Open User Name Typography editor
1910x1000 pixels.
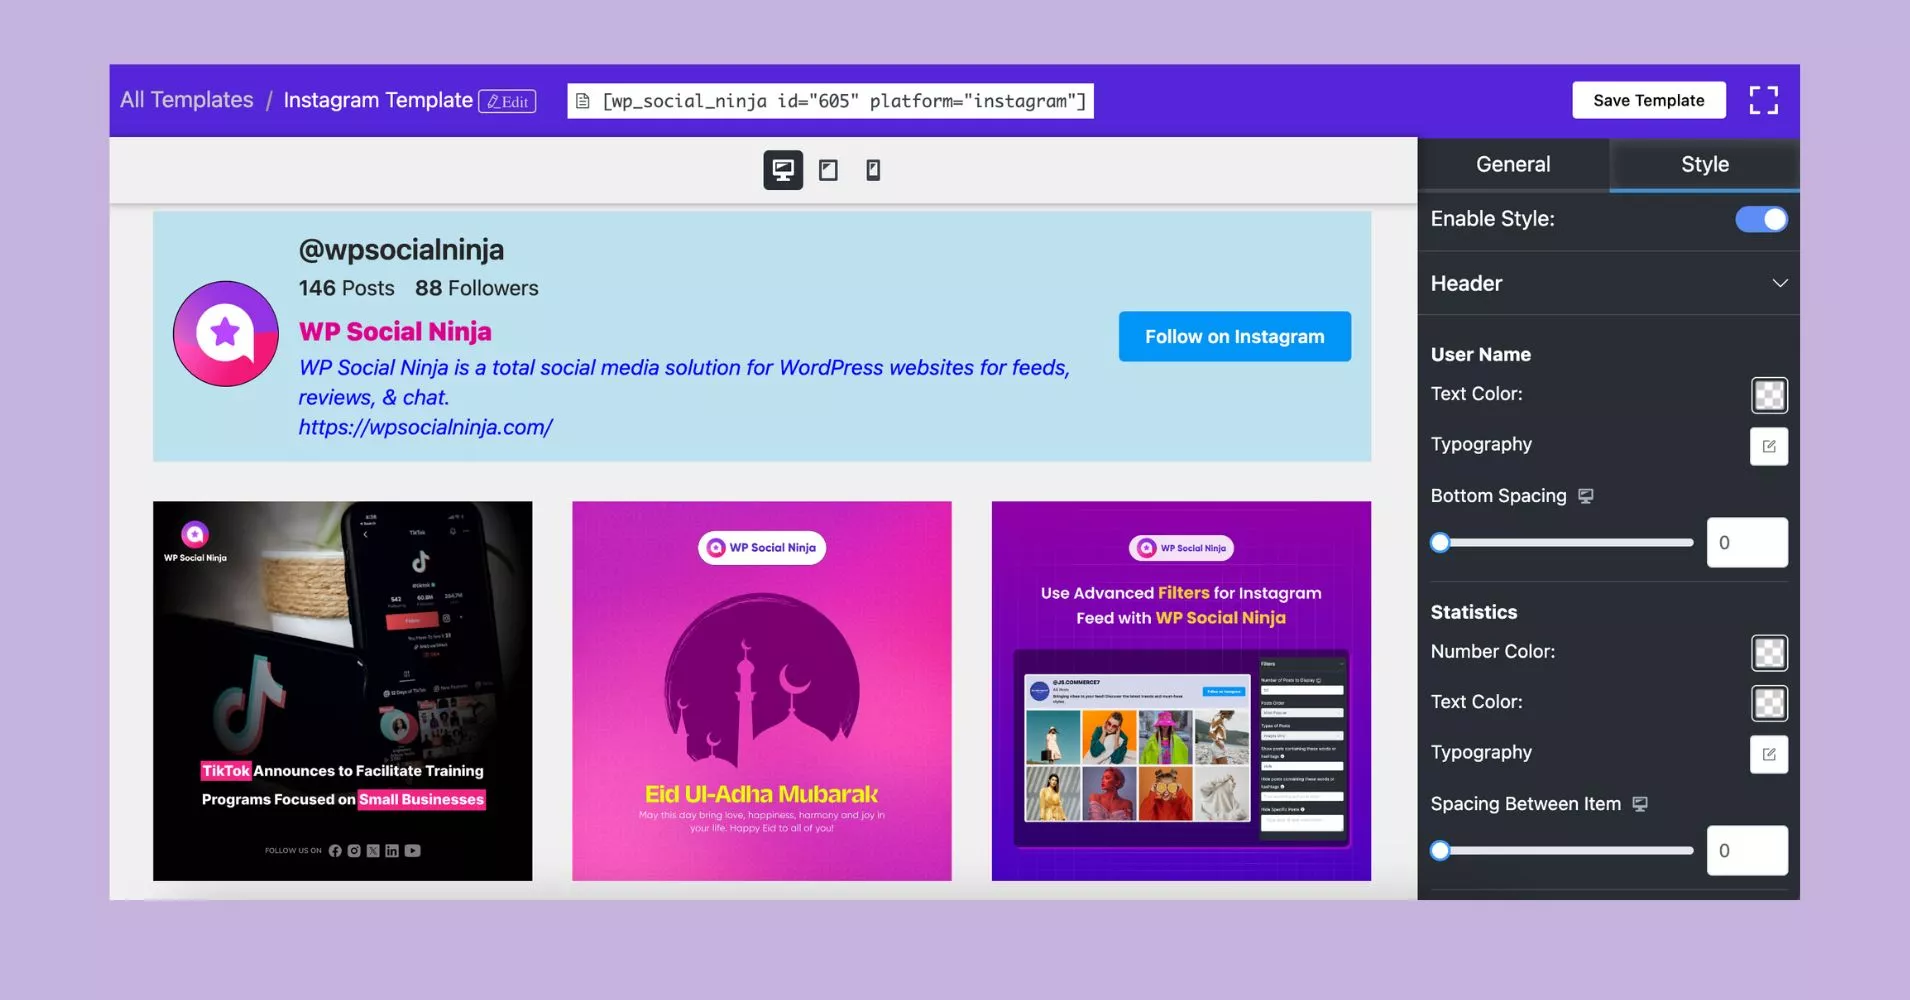coord(1769,446)
